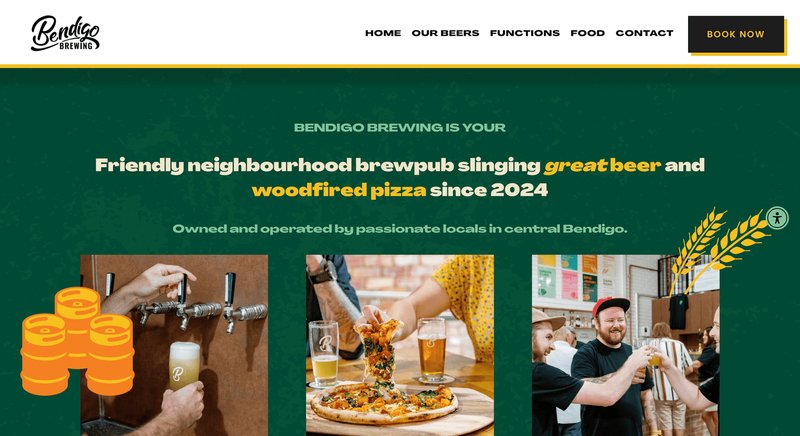Click the orange beer kegs illustration
Viewport: 800px width, 436px height.
point(77,341)
